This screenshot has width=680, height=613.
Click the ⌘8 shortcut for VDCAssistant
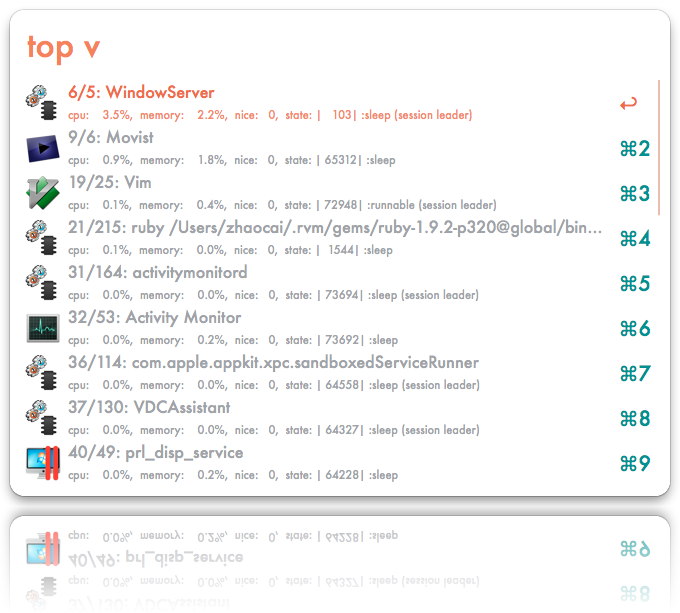635,419
